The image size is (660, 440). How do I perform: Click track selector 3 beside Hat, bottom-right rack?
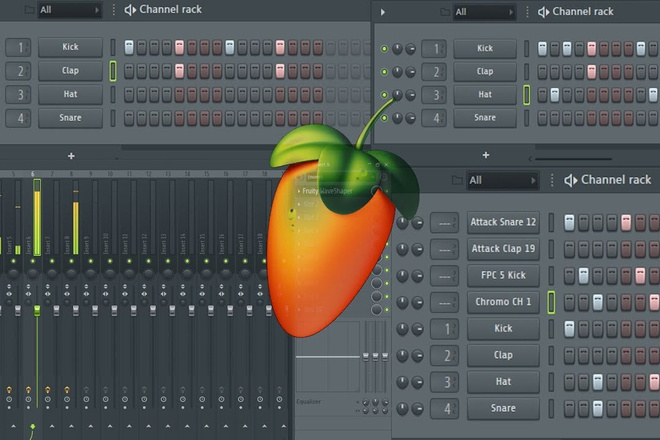[444, 382]
